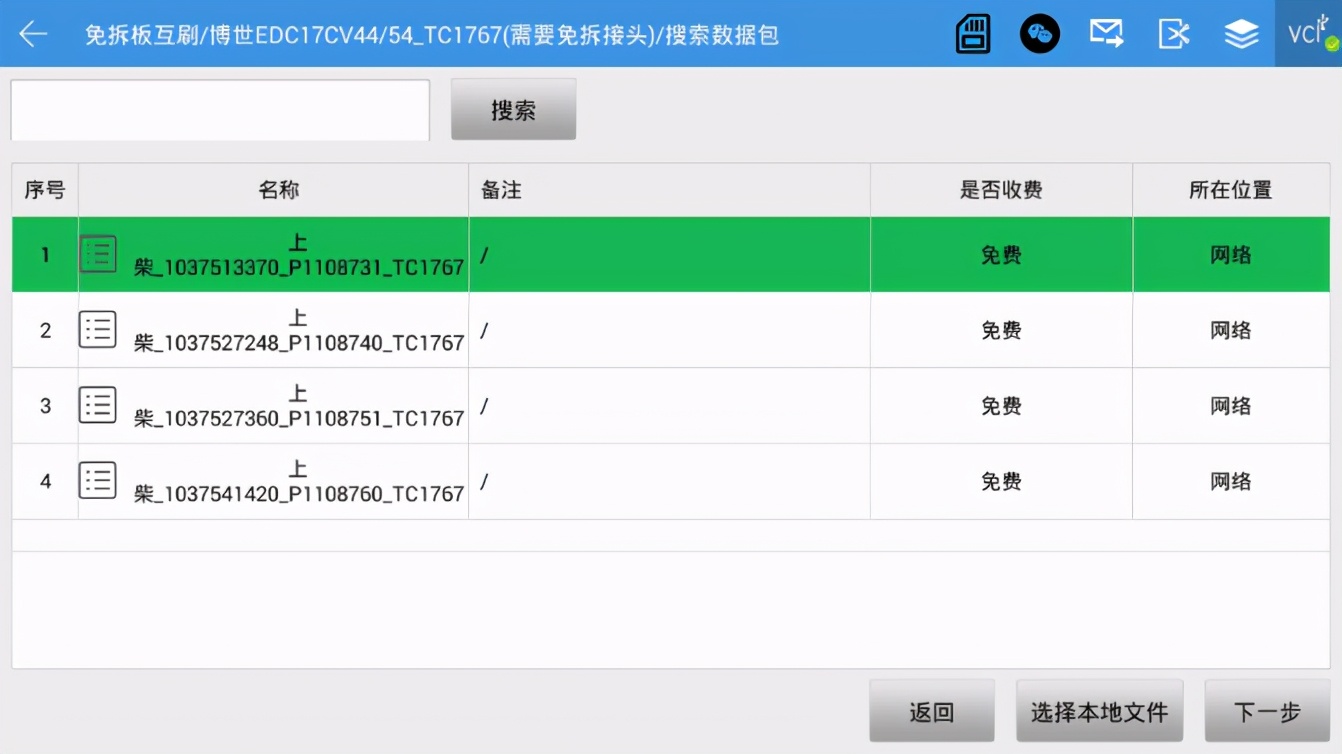
Task: Click 免费 in row 3
Action: tap(1001, 406)
